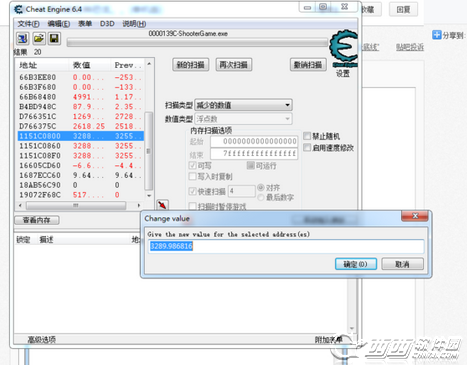The width and height of the screenshot is (467, 365).
Task: Click the horizontal scrollbar under address list
Action: (80, 205)
